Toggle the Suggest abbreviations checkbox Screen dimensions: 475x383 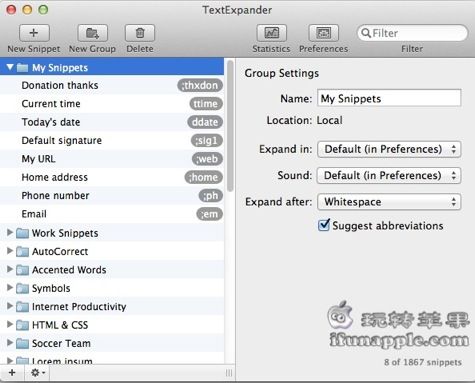(x=324, y=225)
